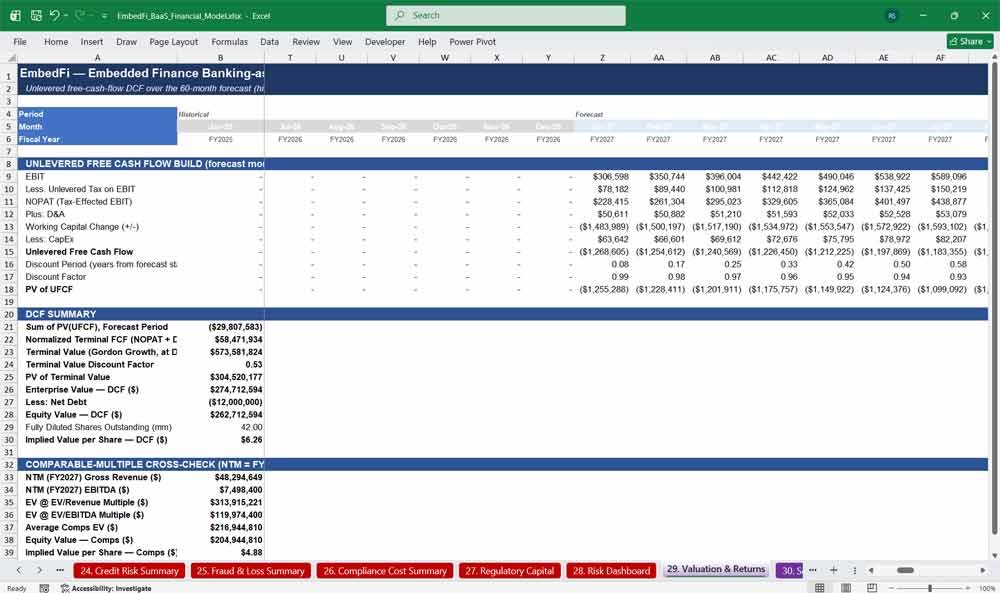
Task: Click the Share button
Action: coord(970,41)
